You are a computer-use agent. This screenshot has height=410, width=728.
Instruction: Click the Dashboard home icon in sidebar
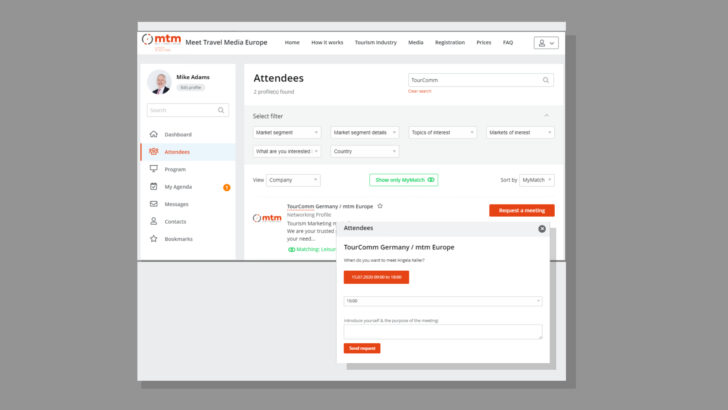pos(153,134)
